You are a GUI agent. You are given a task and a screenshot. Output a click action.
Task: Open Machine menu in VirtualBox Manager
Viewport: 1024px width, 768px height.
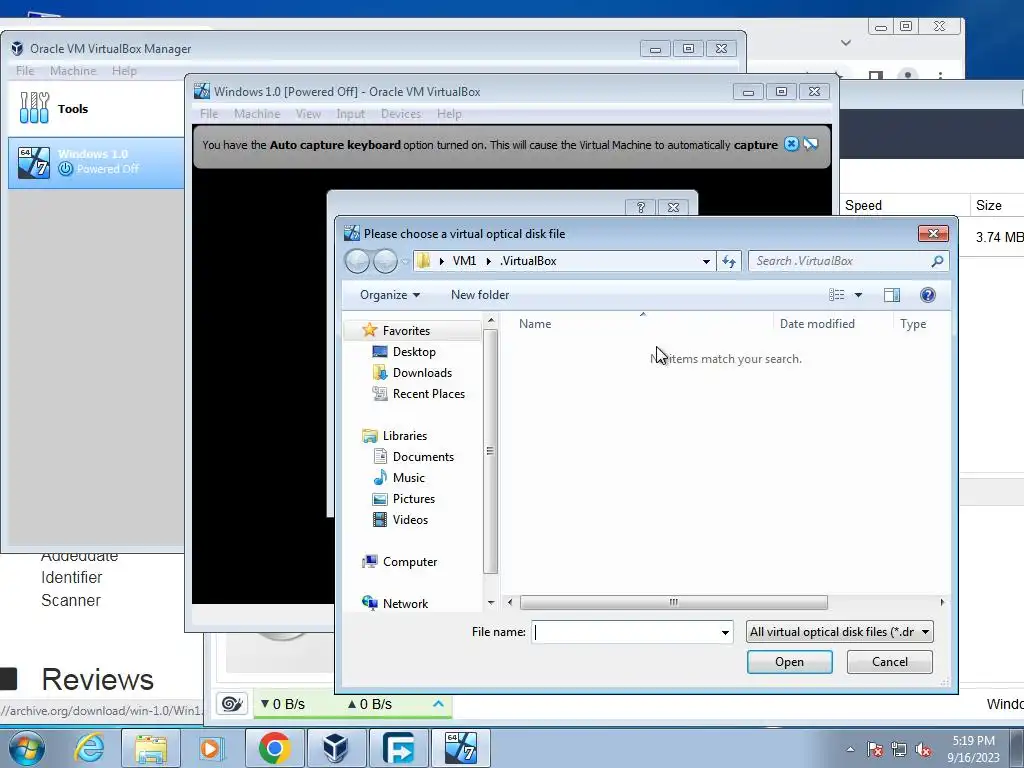pos(72,71)
